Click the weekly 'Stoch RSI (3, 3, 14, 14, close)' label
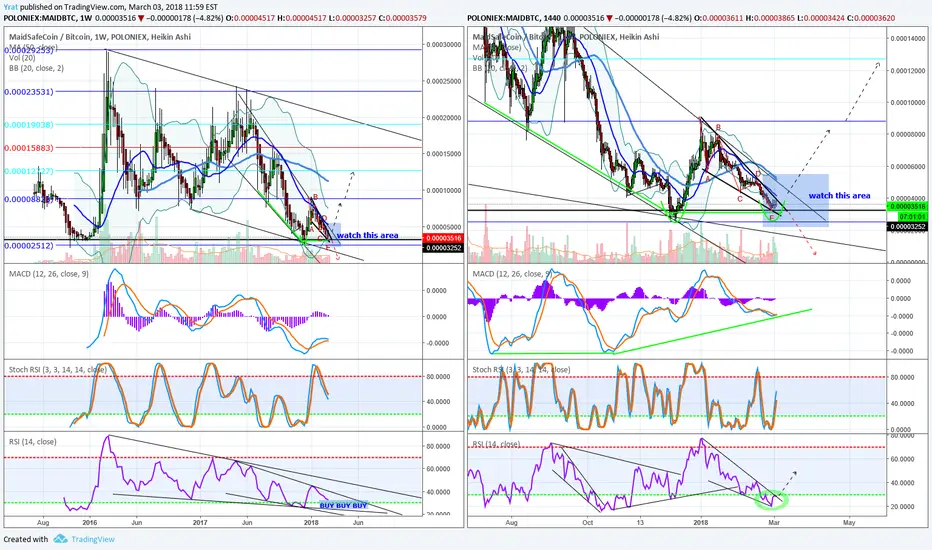Screen dimensions: 932x550 point(58,369)
